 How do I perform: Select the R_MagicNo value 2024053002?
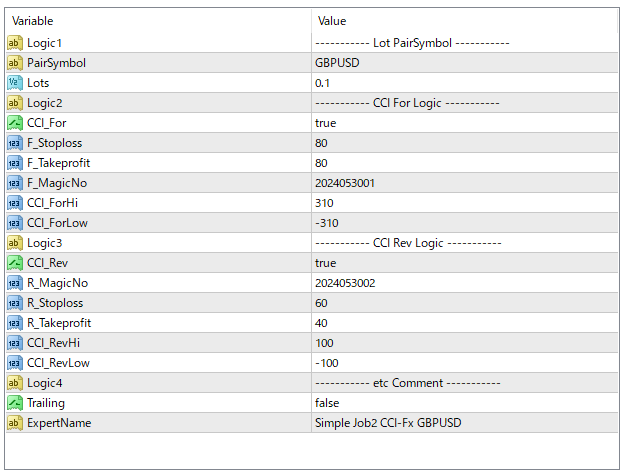pyautogui.click(x=344, y=283)
